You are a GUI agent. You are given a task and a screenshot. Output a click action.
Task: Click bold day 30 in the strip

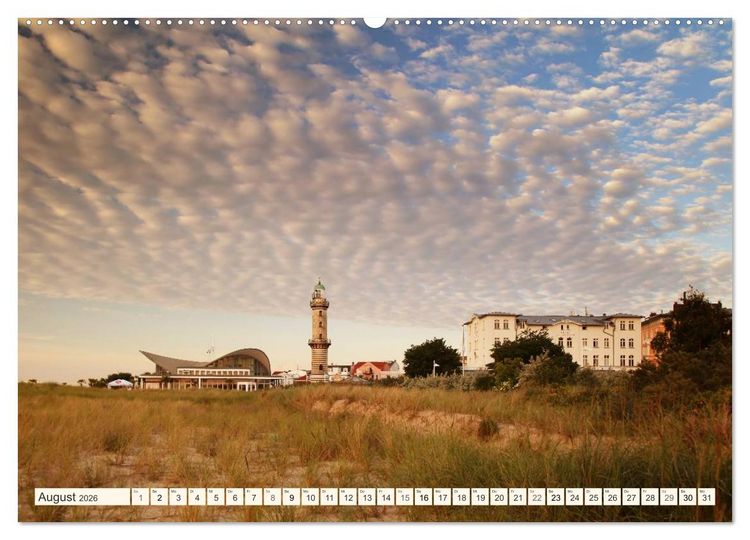click(688, 496)
